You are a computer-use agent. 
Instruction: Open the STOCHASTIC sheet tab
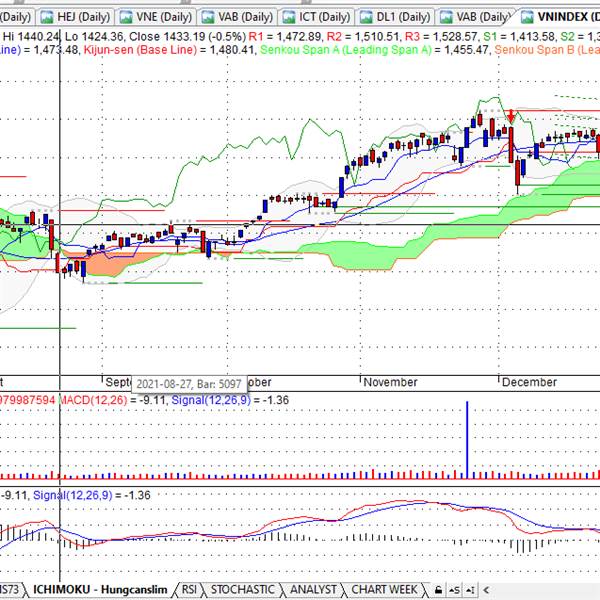tap(243, 590)
